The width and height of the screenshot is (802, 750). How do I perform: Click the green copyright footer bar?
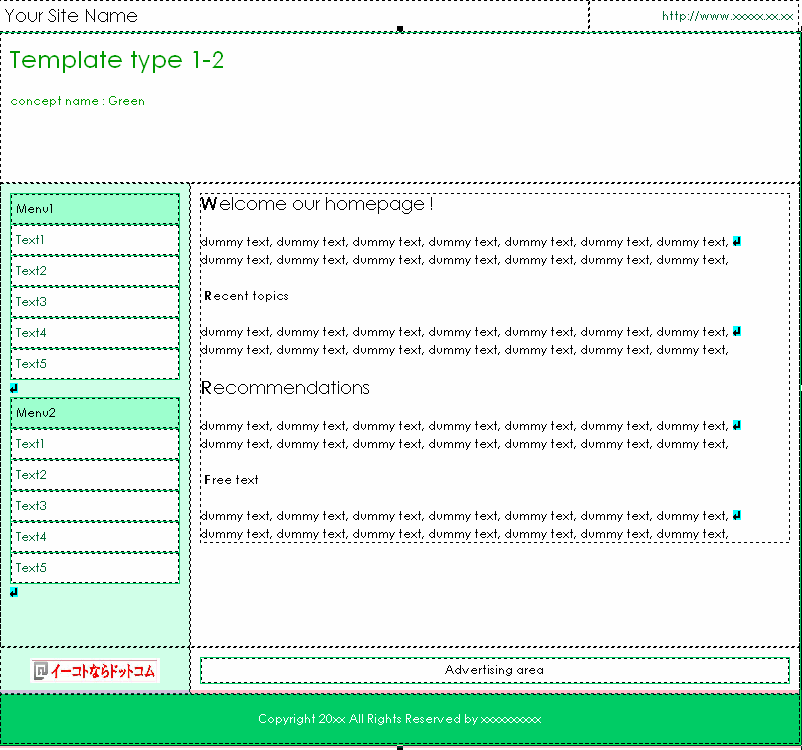(400, 719)
